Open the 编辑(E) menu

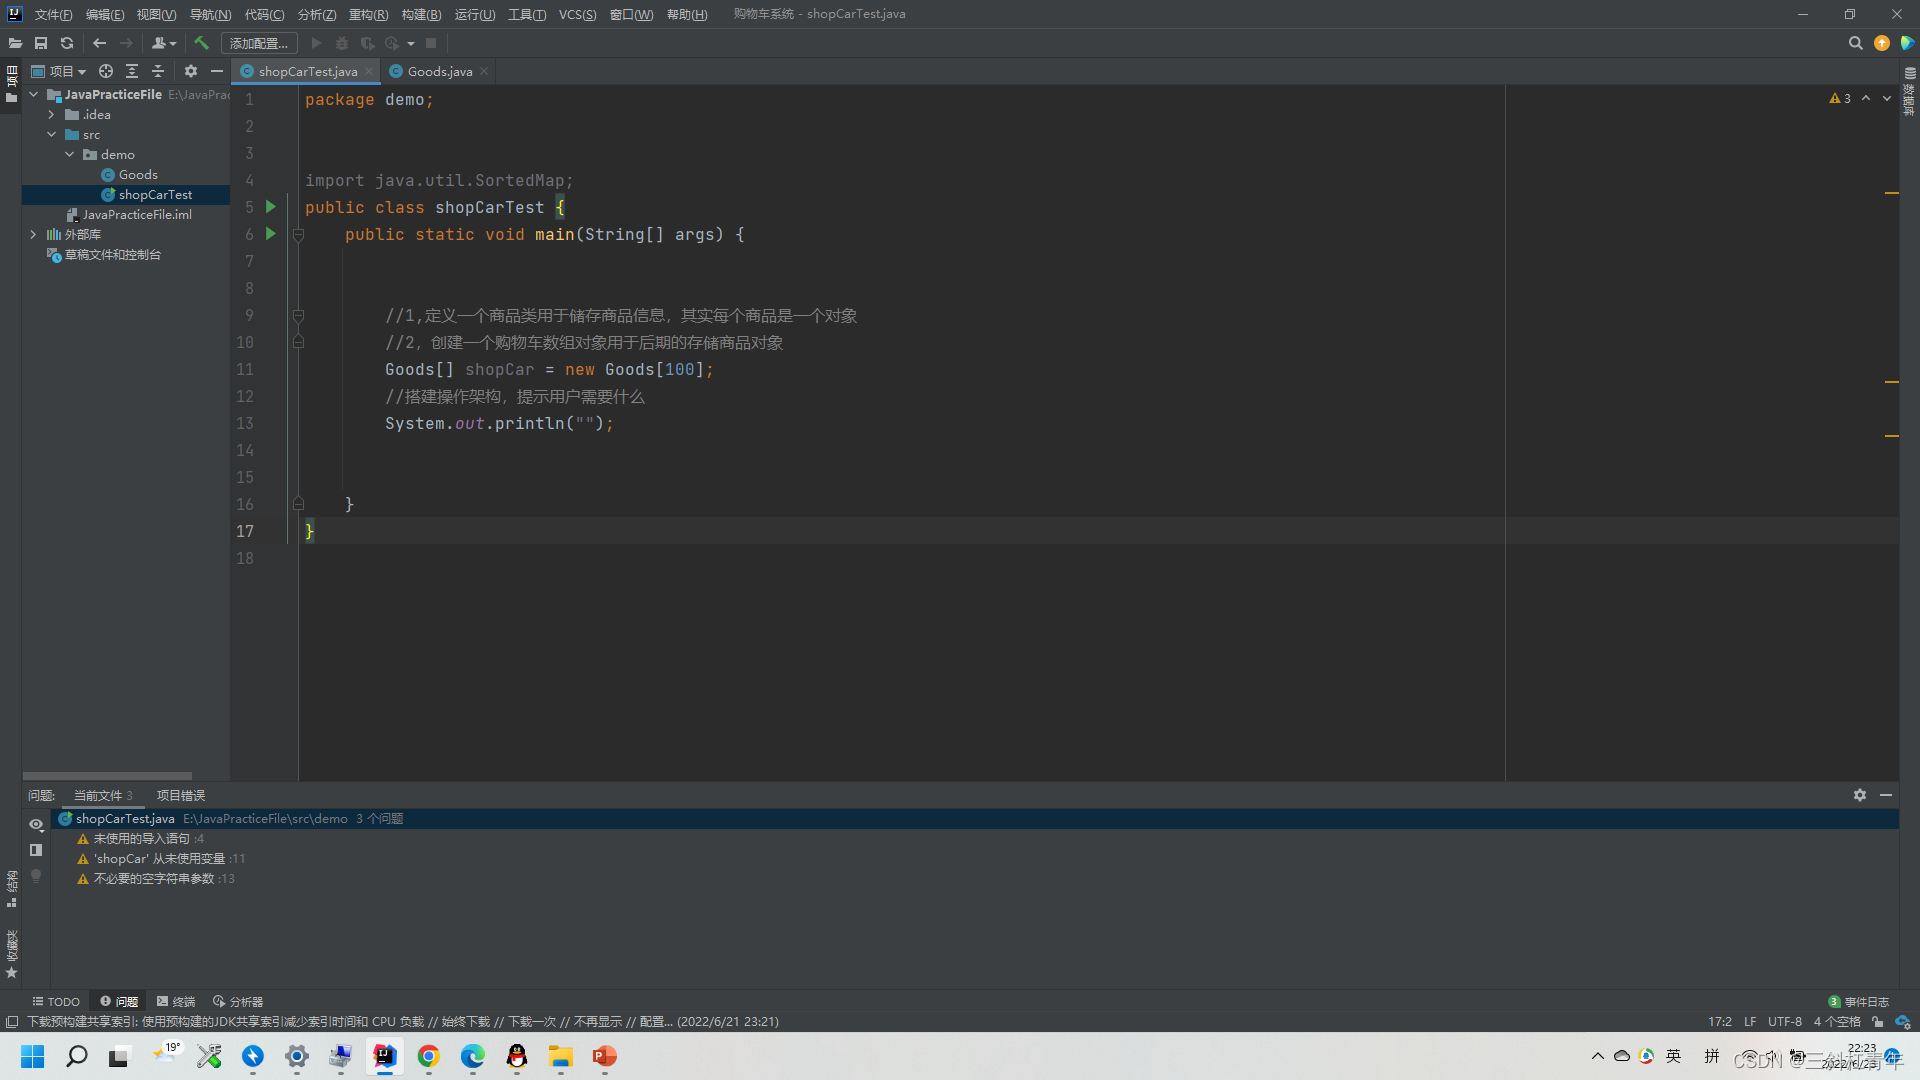(105, 14)
